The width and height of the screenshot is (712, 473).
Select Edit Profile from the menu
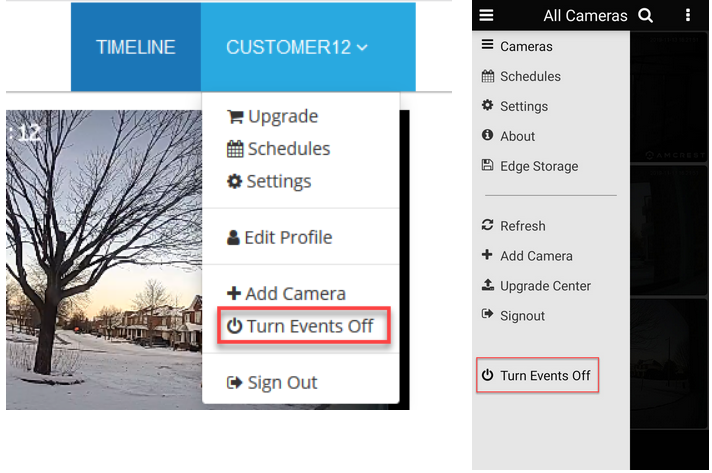(x=279, y=238)
